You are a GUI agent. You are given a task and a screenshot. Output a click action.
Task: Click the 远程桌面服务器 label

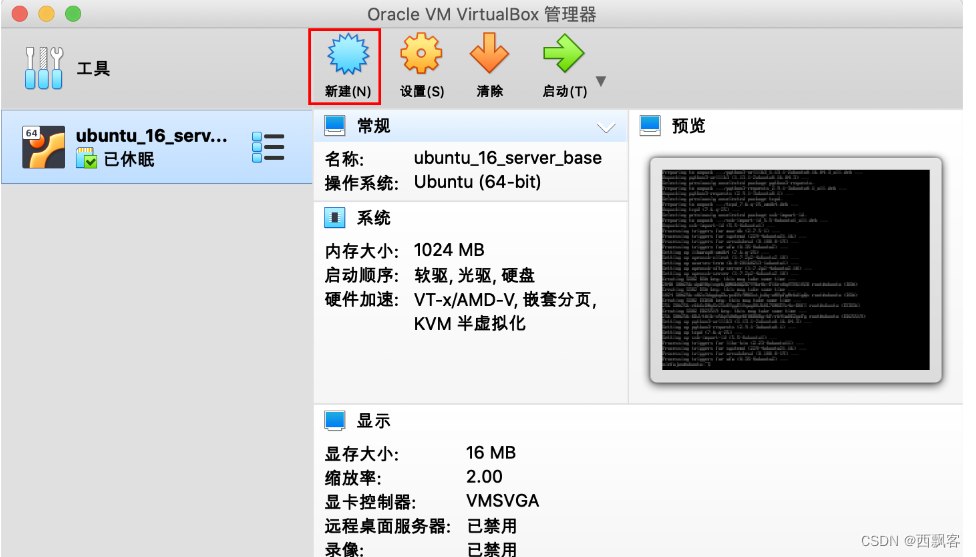click(x=387, y=526)
